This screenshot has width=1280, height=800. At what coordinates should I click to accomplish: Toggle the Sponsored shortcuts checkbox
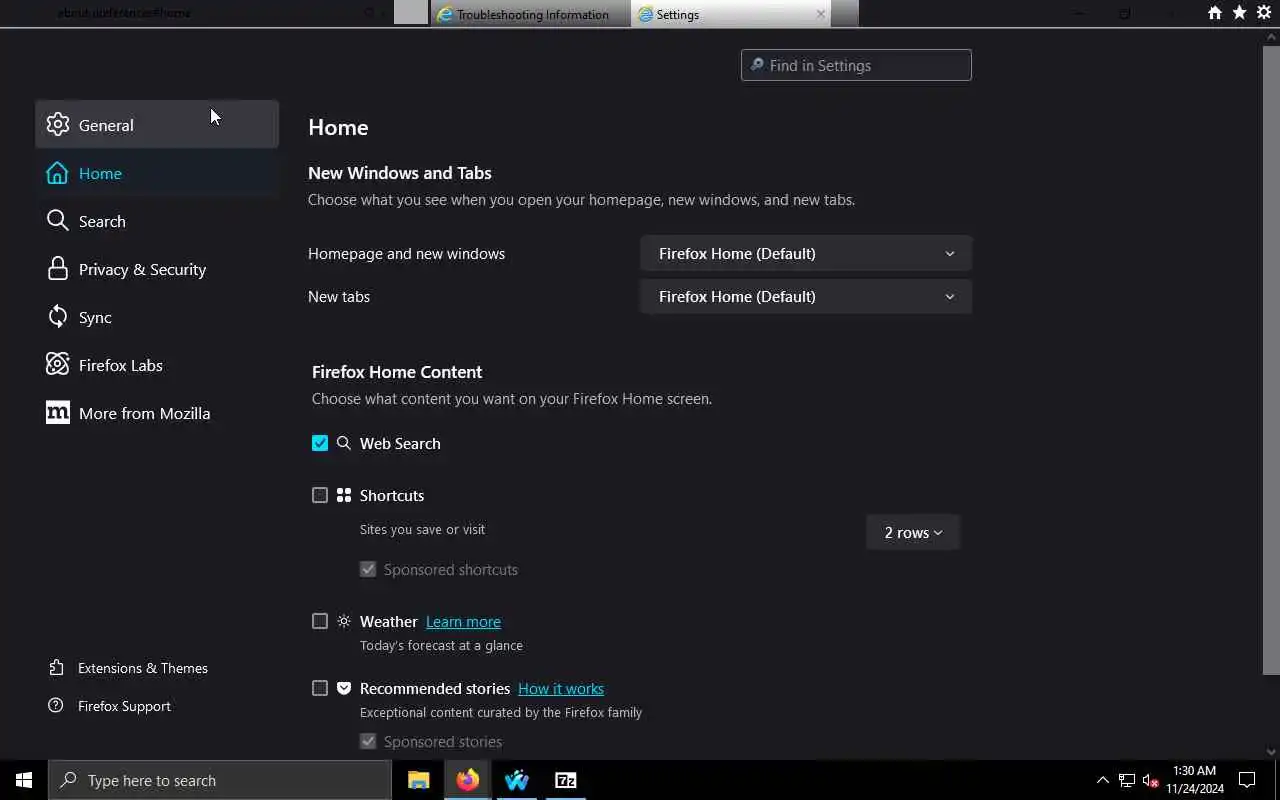point(368,569)
